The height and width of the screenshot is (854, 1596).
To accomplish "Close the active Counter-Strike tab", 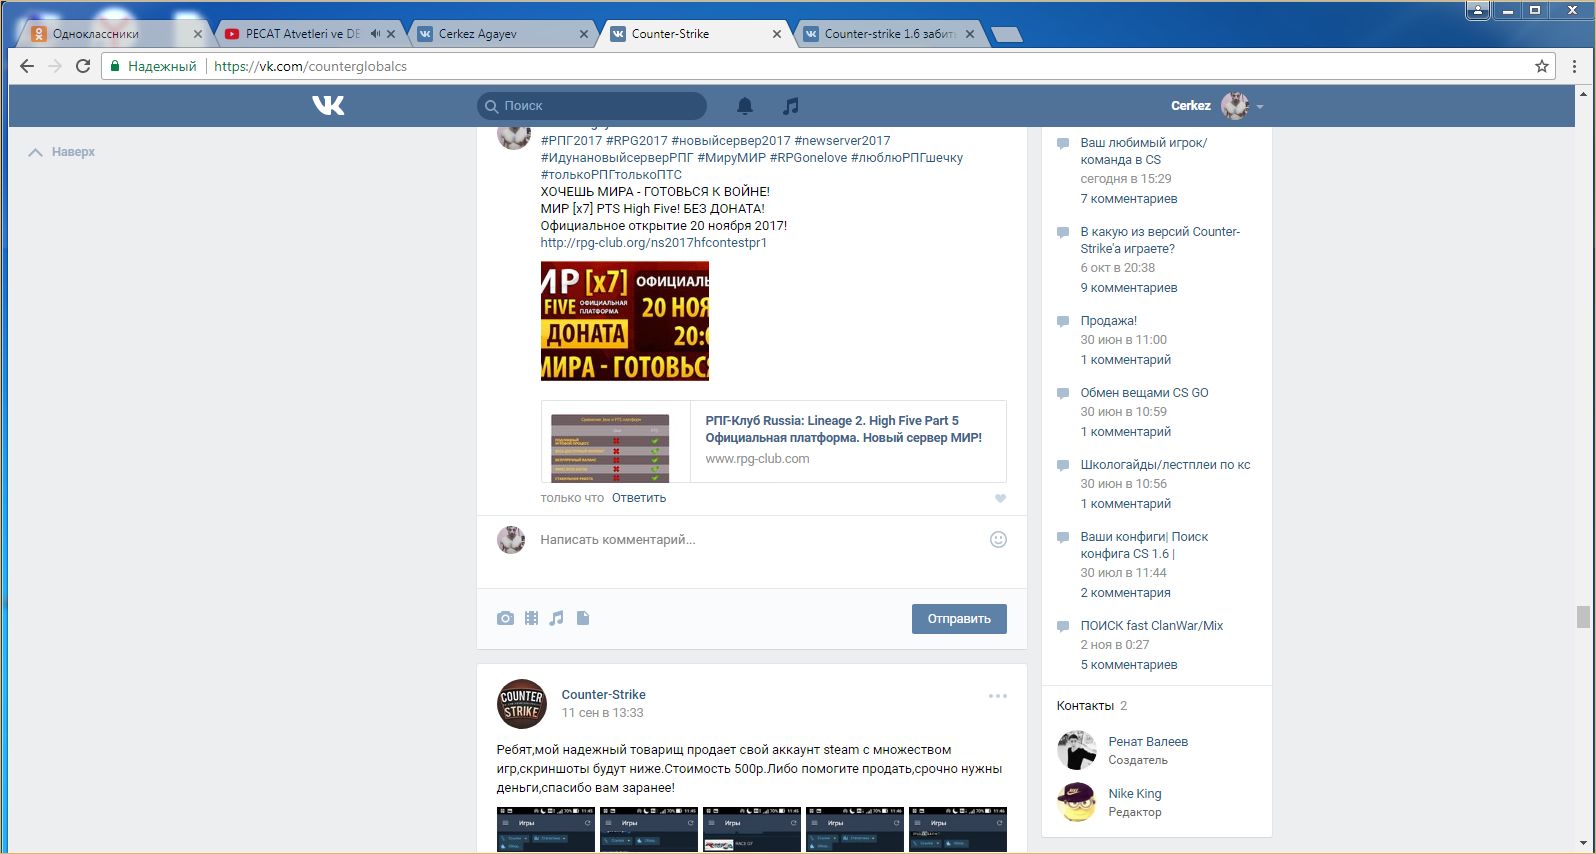I will pos(777,33).
